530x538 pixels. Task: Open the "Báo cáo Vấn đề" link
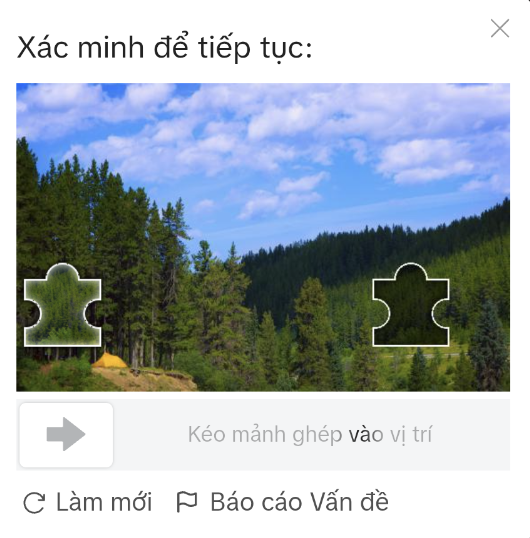(299, 502)
